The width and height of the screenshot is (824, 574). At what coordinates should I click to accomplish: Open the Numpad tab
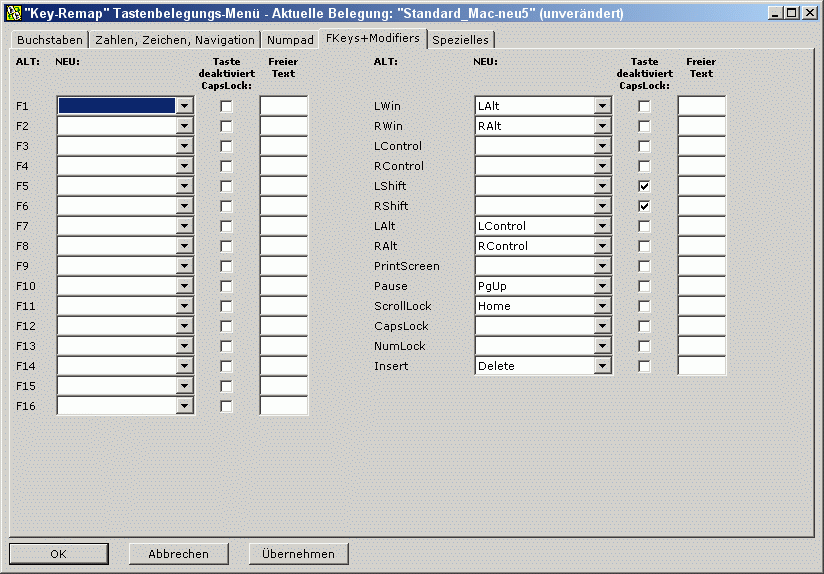click(290, 41)
